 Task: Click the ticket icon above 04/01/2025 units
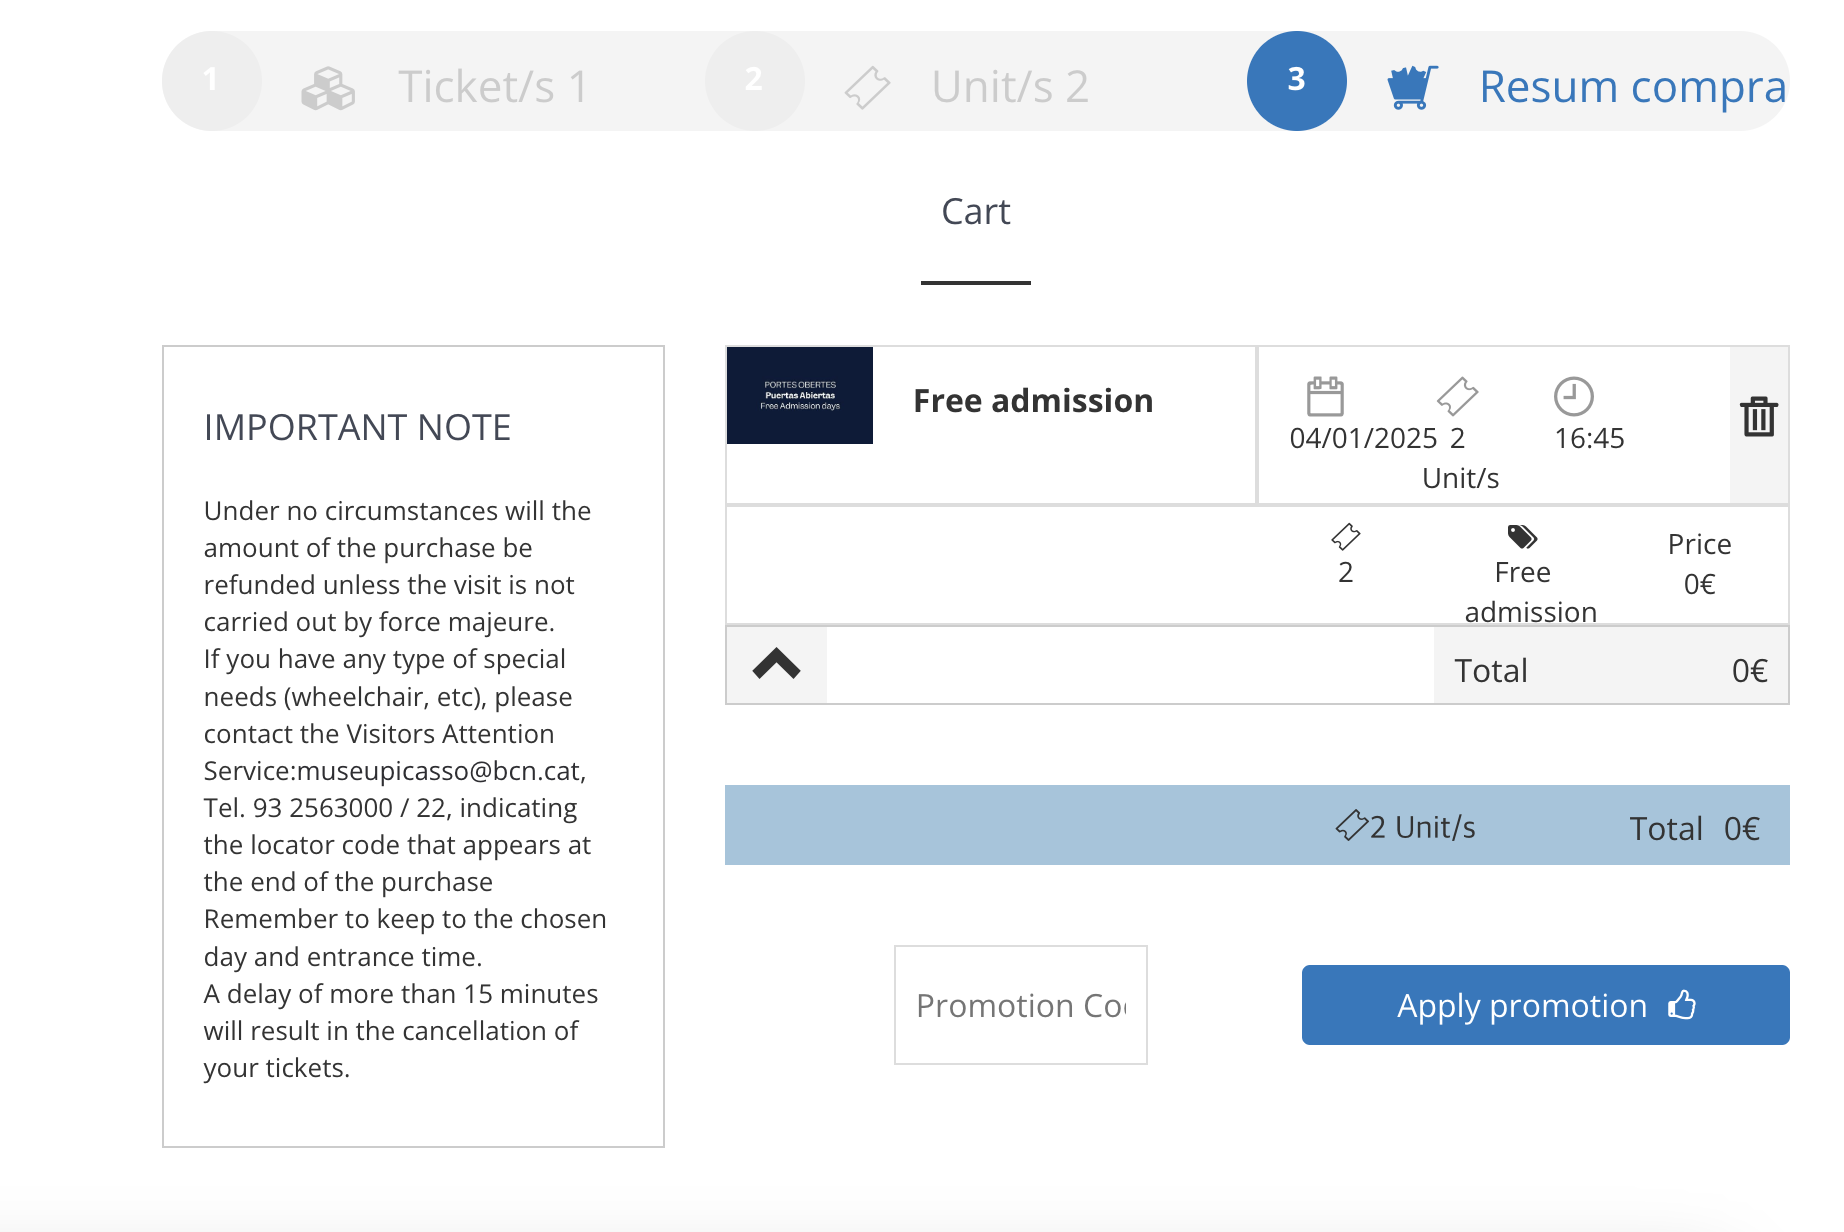[1457, 396]
